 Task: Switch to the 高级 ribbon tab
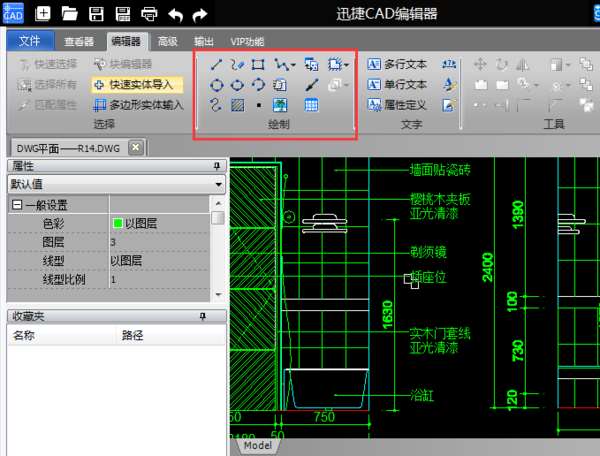click(168, 41)
